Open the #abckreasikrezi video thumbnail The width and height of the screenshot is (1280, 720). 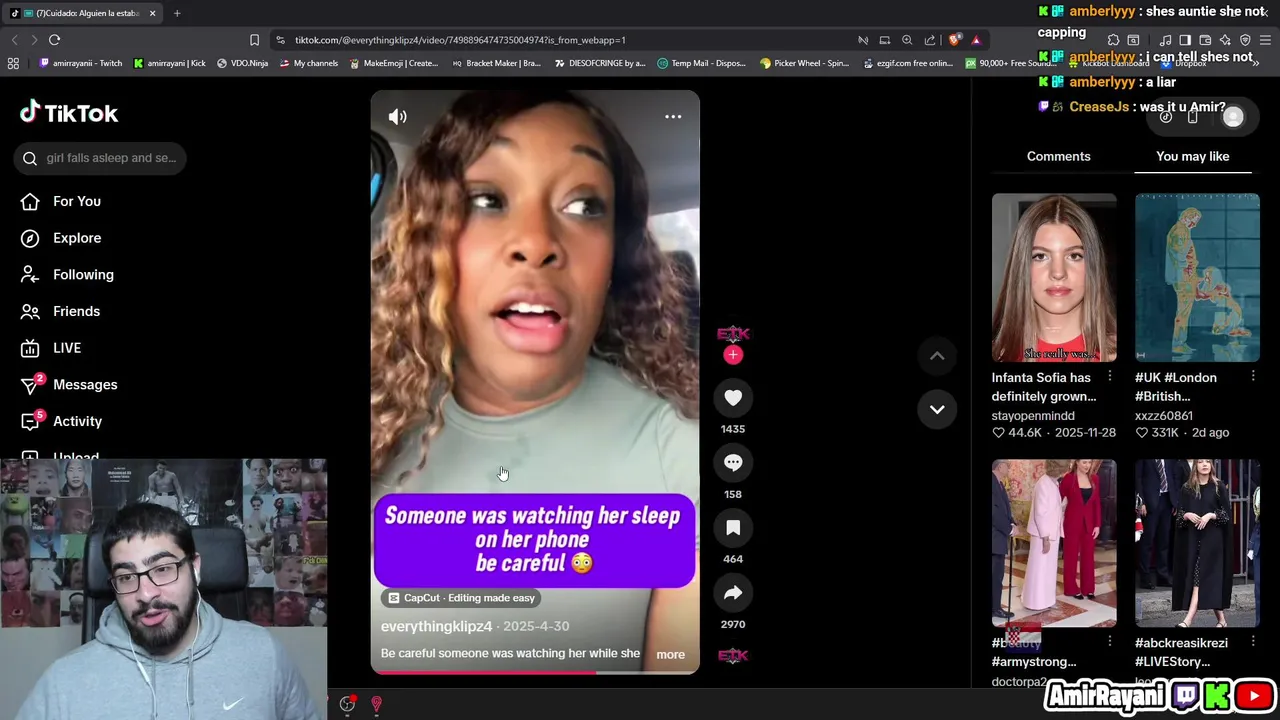[1197, 543]
